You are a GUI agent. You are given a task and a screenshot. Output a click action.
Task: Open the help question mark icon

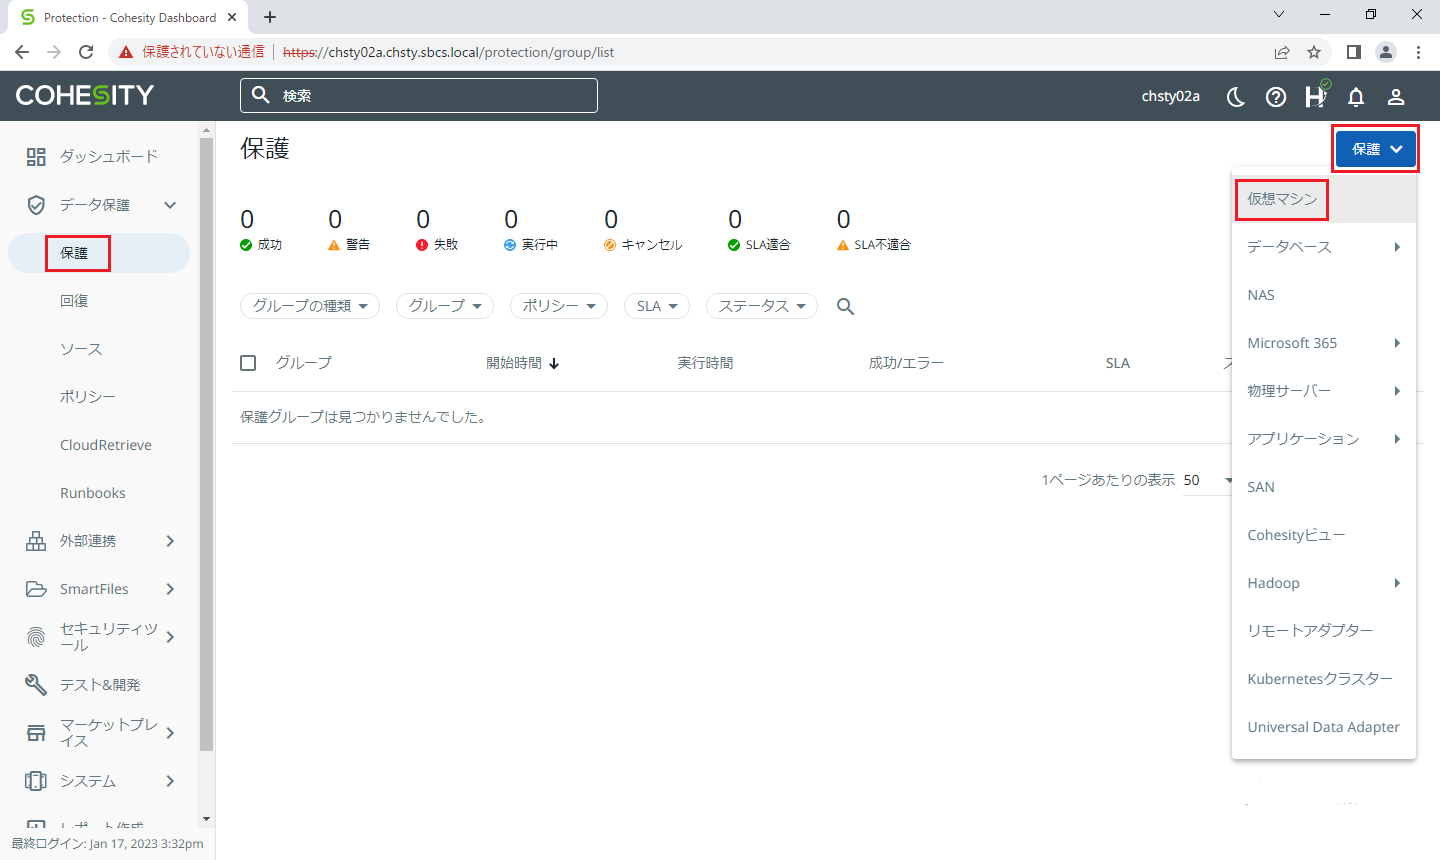coord(1276,96)
